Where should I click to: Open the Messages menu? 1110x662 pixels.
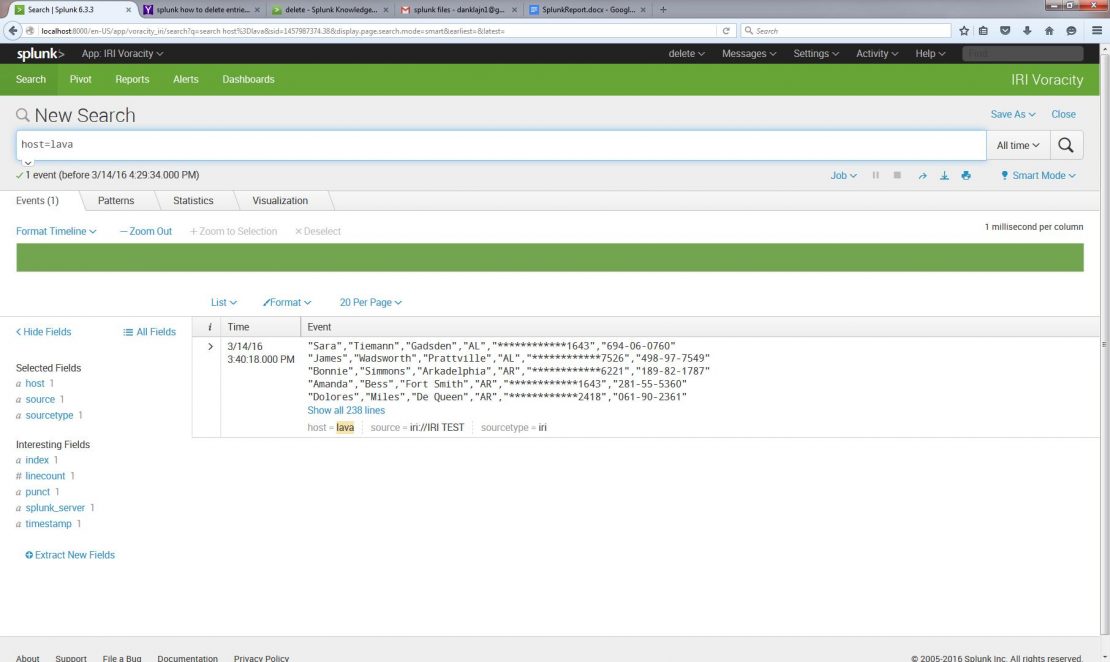pos(749,54)
